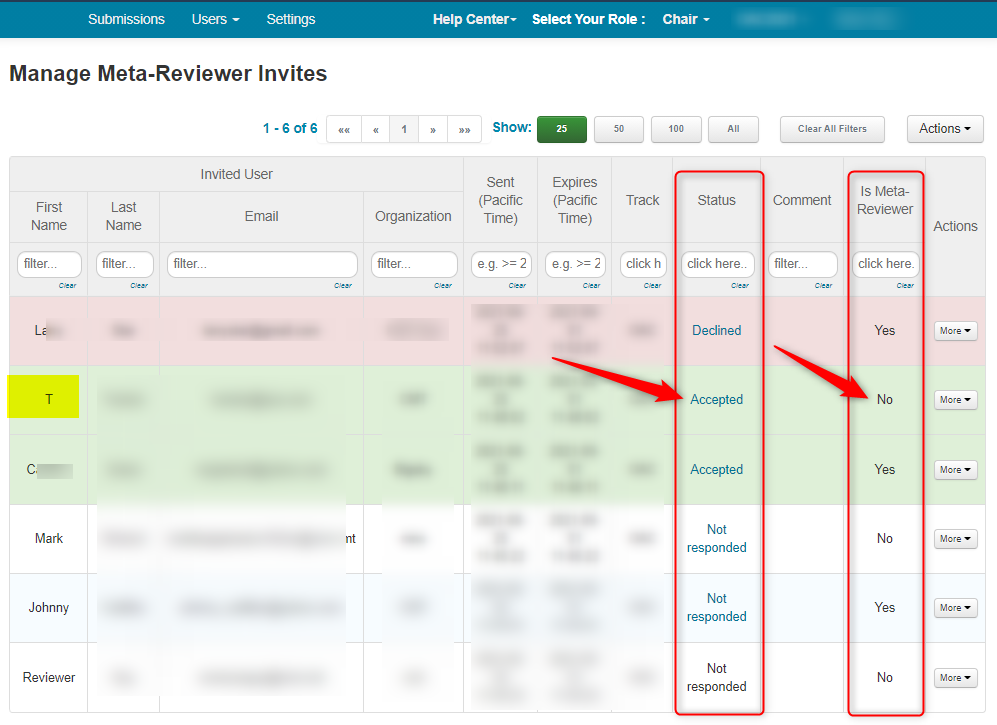Click the Declined status link
997x725 pixels.
[717, 330]
